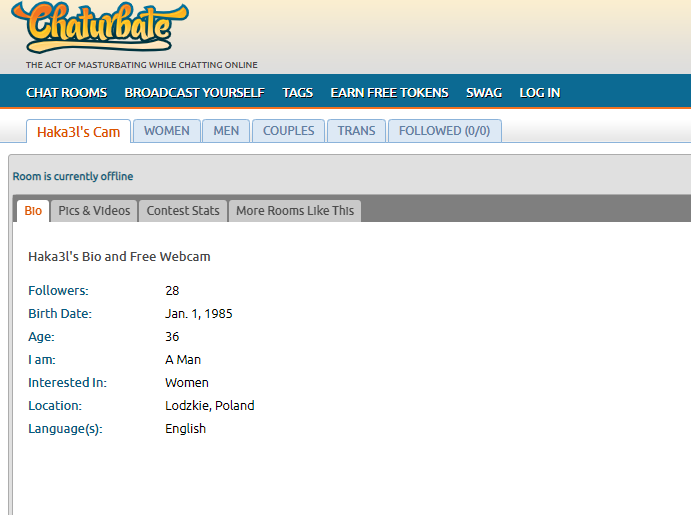691x515 pixels.
Task: Click the 'Age:' label
Action: 41,337
